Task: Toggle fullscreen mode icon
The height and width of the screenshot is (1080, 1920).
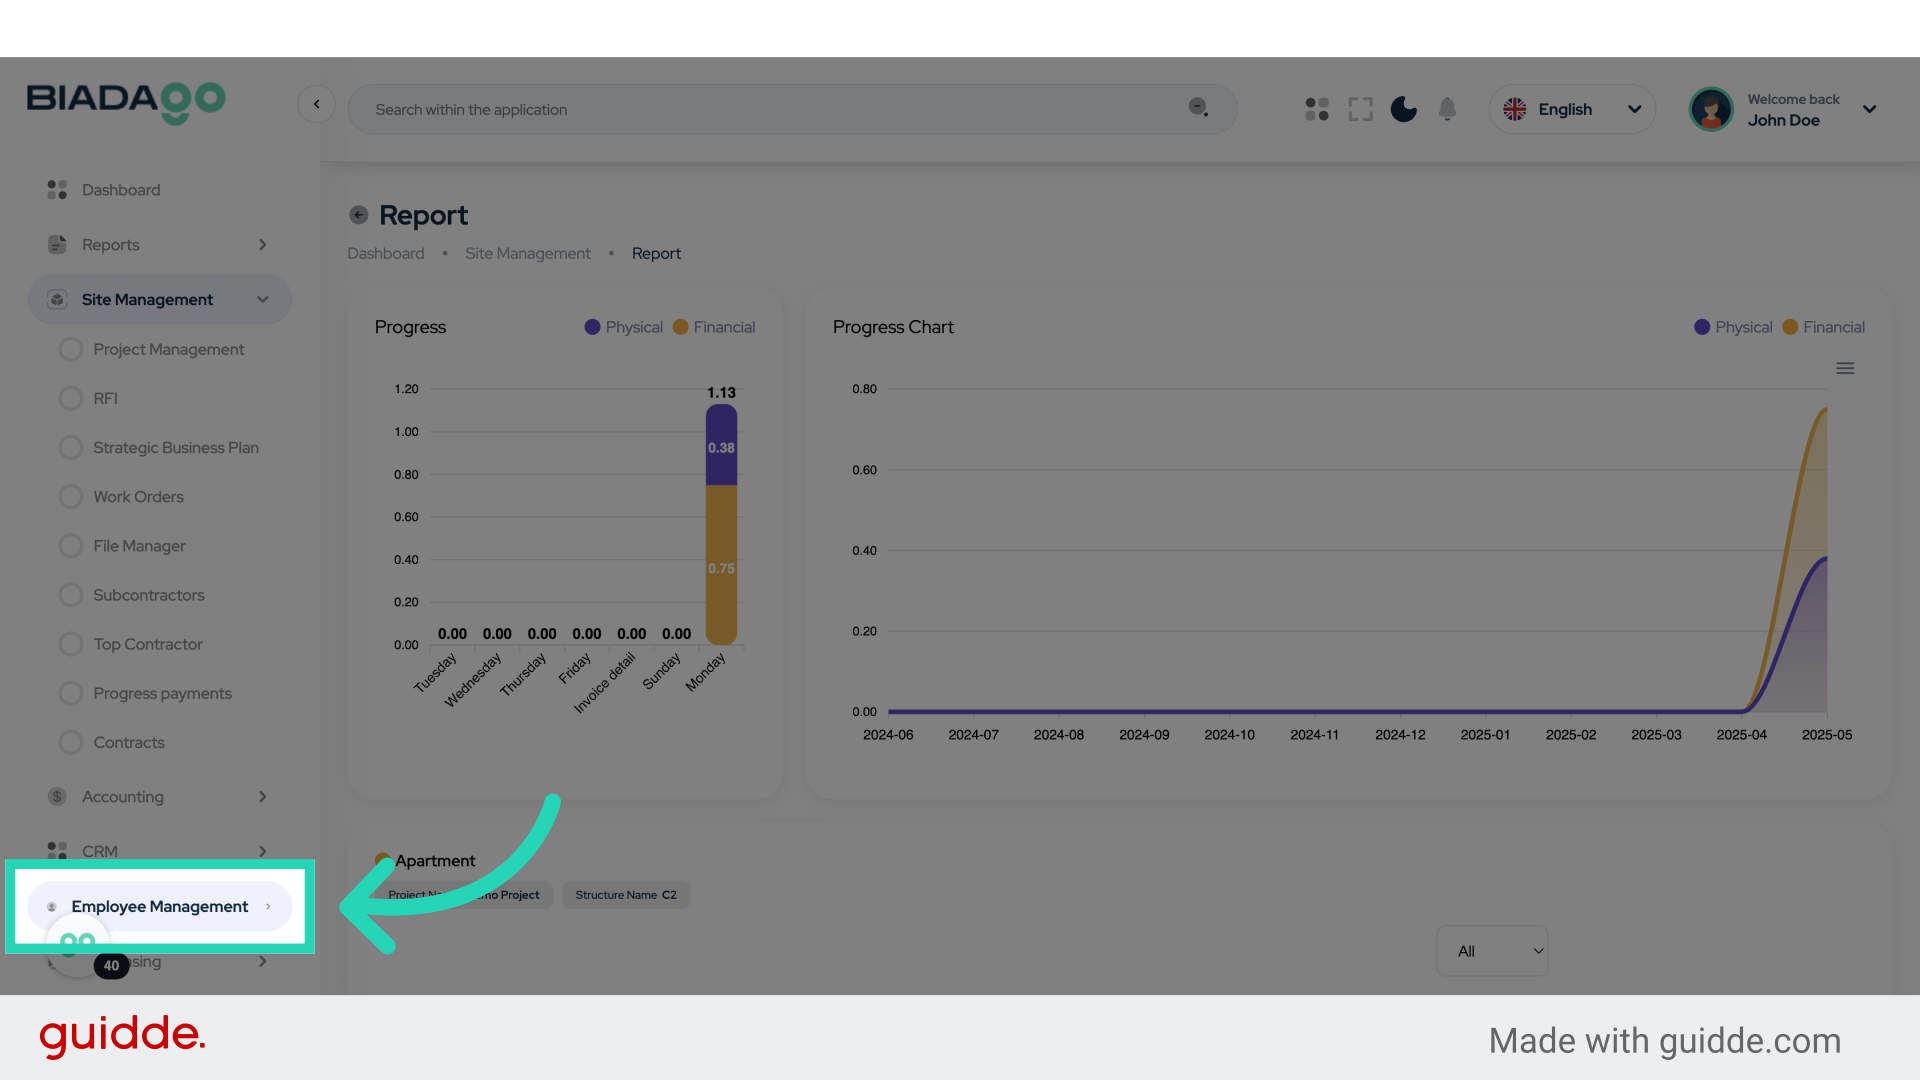Action: click(x=1360, y=109)
